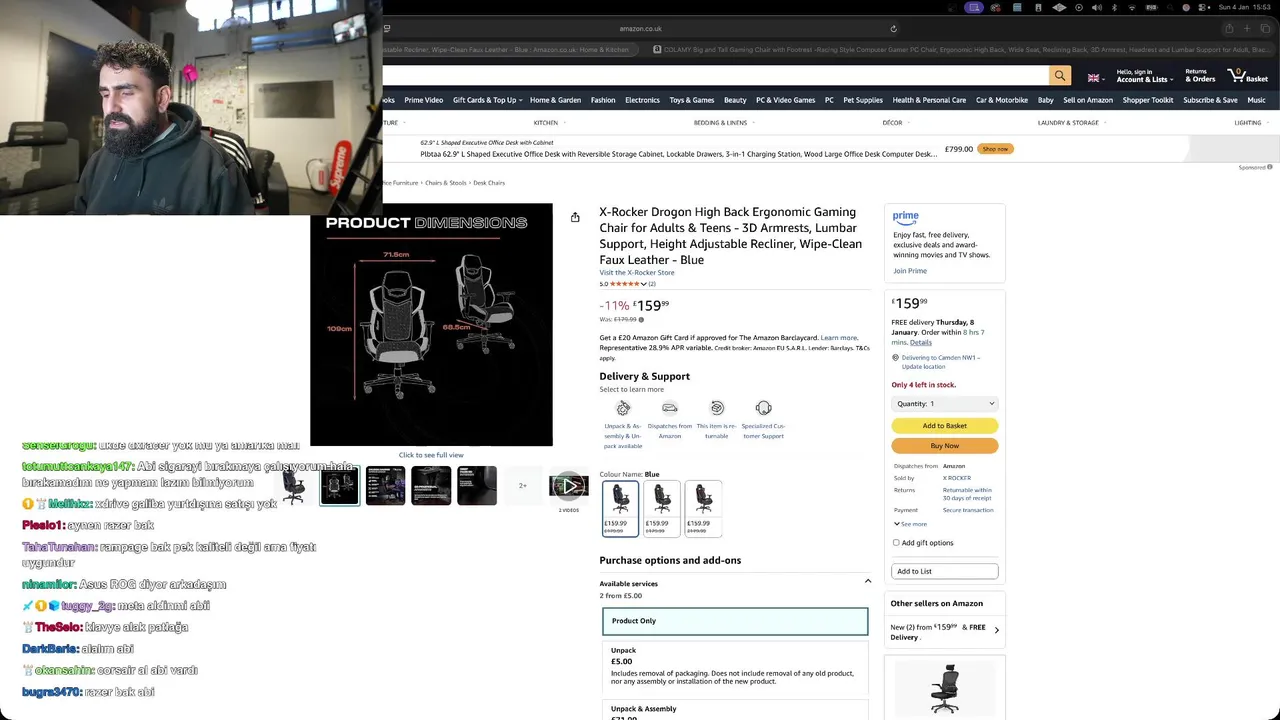Open the Electronics nav item
This screenshot has height=720, width=1280.
[642, 100]
